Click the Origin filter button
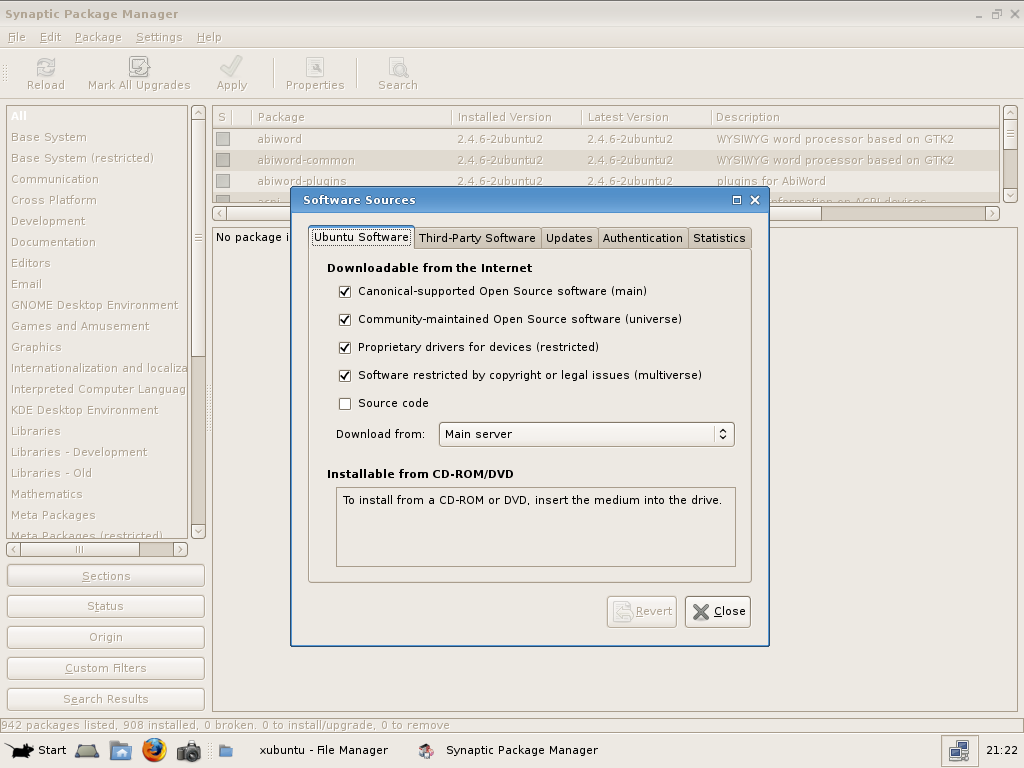 tap(106, 637)
